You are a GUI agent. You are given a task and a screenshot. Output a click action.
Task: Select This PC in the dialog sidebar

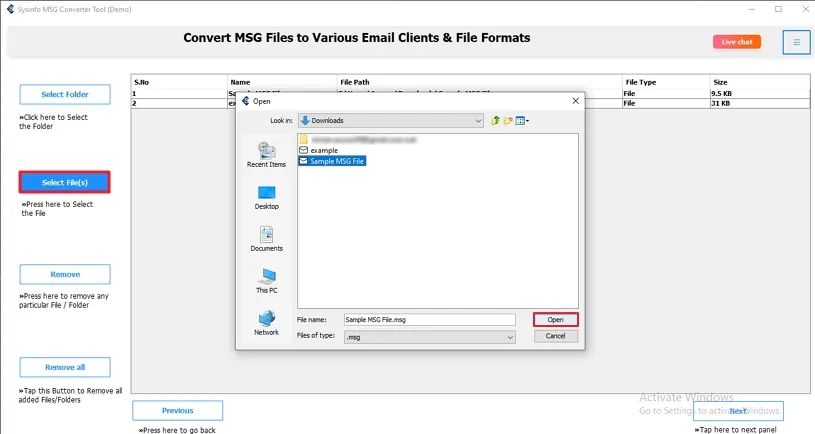[x=266, y=281]
